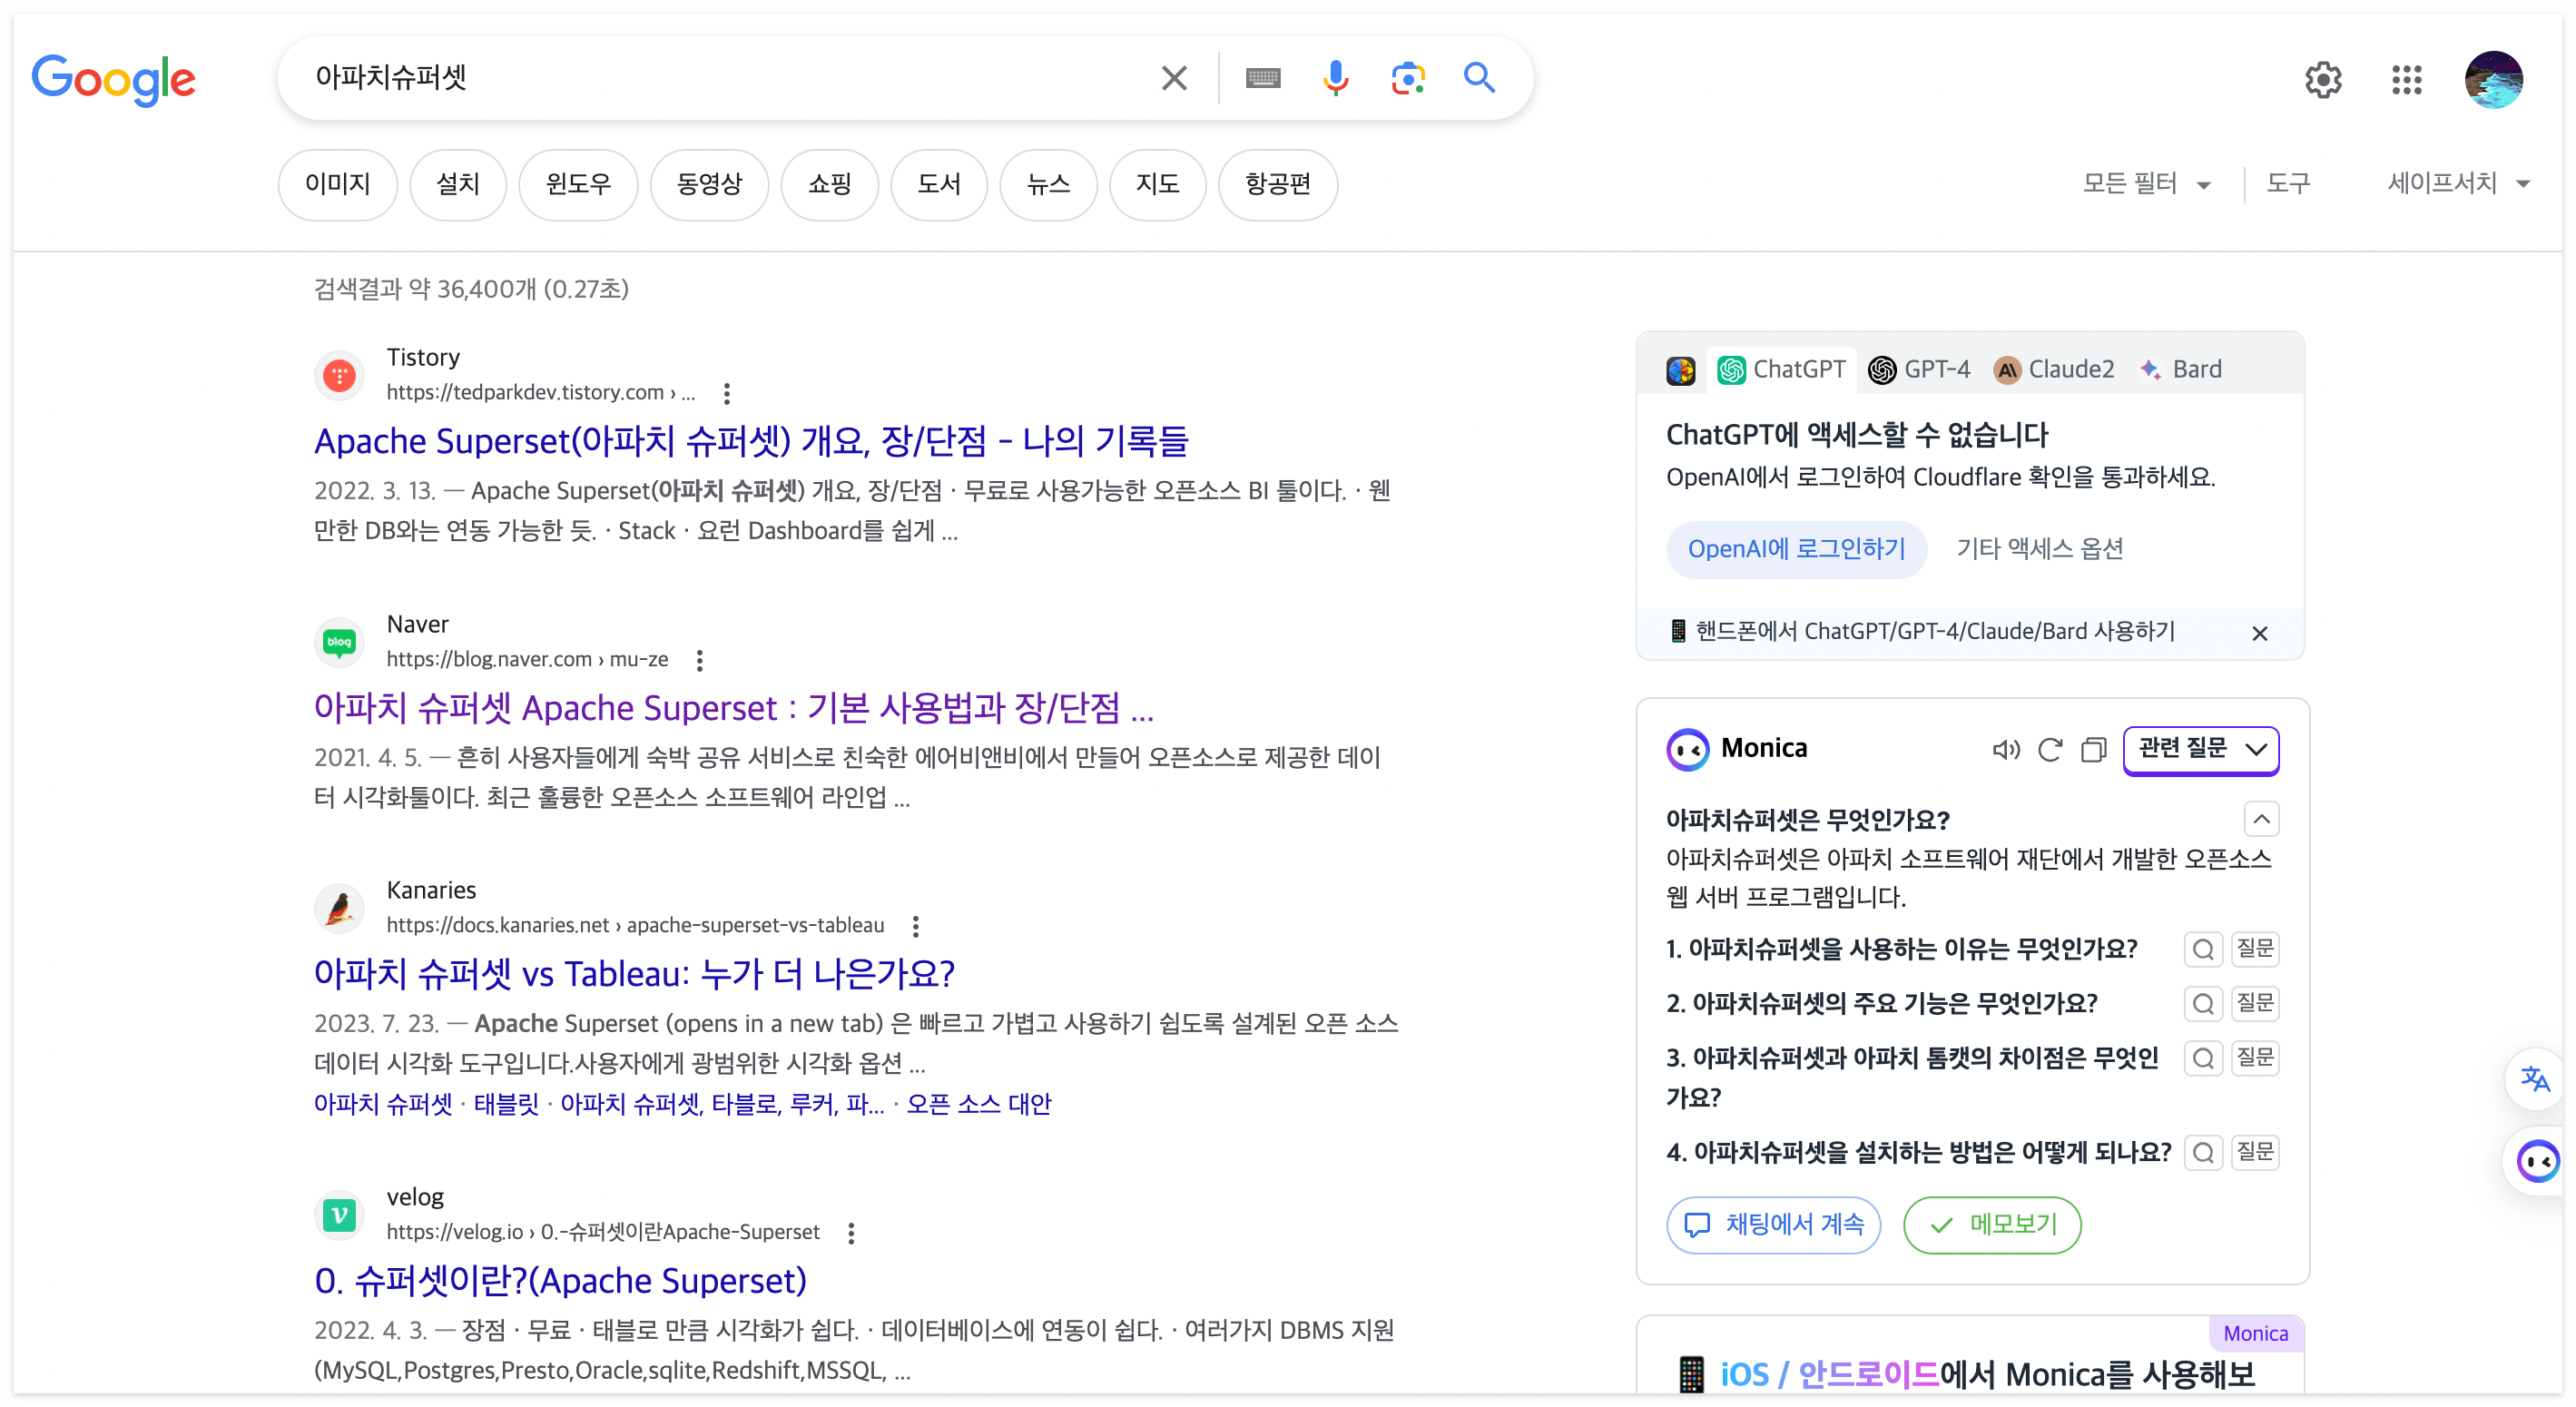Open the 관련 질문 dropdown in Monica

click(2201, 749)
